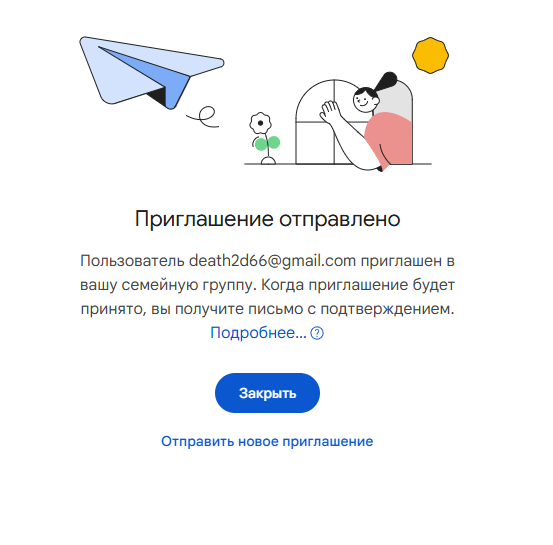The image size is (553, 545).
Task: Click the yellow sun shape
Action: click(x=430, y=55)
